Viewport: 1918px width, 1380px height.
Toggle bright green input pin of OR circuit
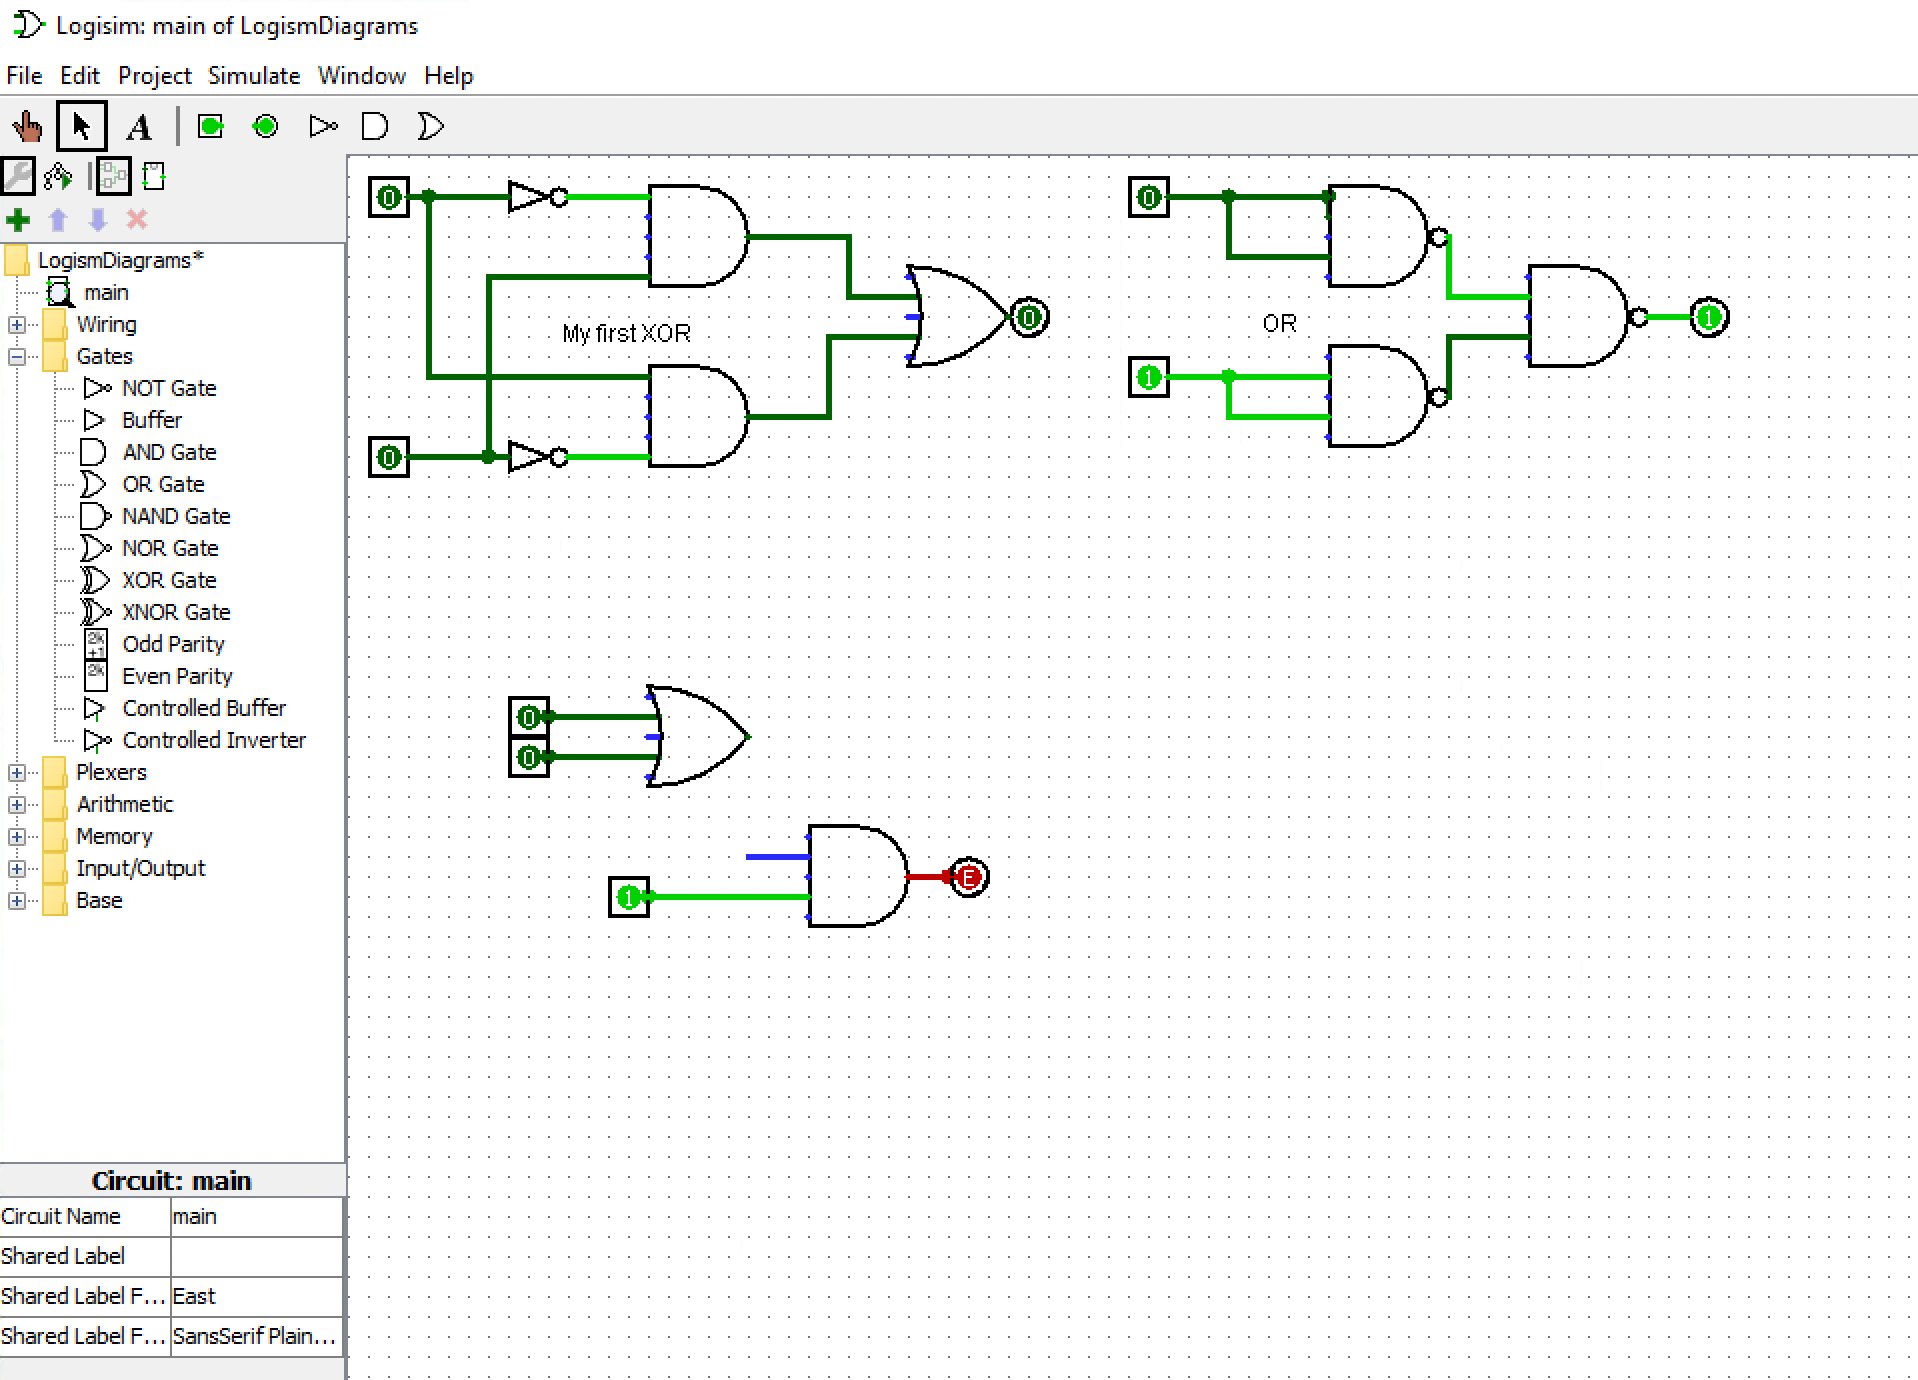tap(1149, 377)
